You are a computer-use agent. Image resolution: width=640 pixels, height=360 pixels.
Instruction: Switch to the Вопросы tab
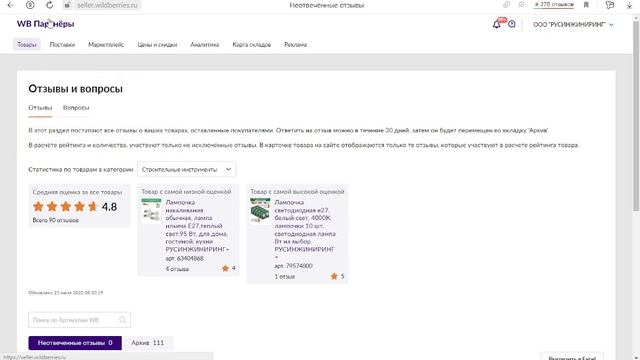(76, 108)
